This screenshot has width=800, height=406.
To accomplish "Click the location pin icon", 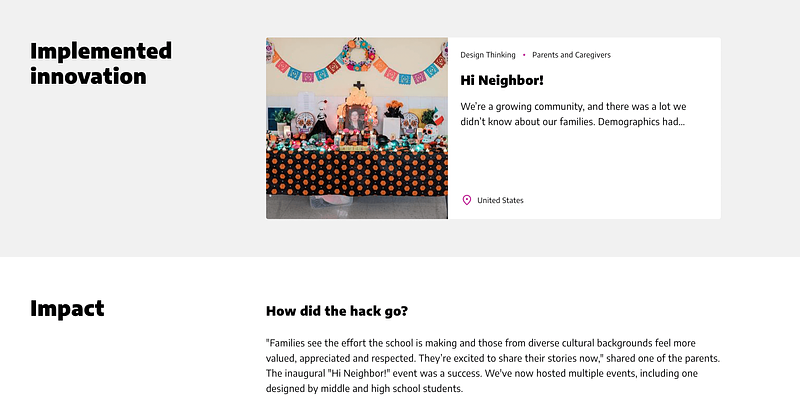I will (x=466, y=200).
